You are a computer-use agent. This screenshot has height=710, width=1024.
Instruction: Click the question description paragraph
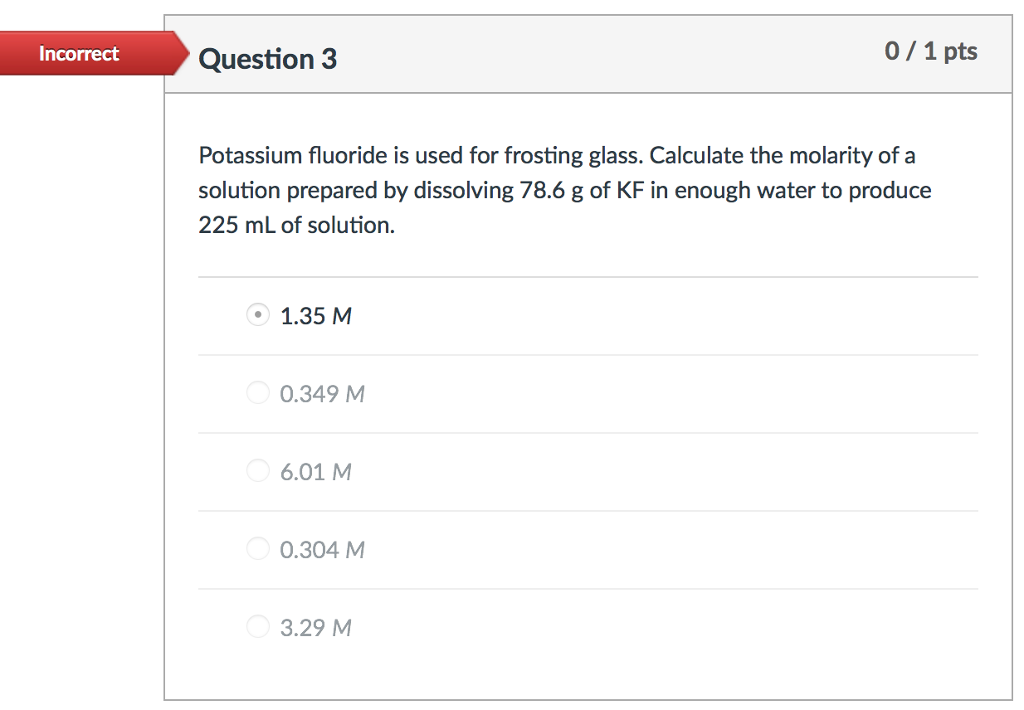click(564, 190)
